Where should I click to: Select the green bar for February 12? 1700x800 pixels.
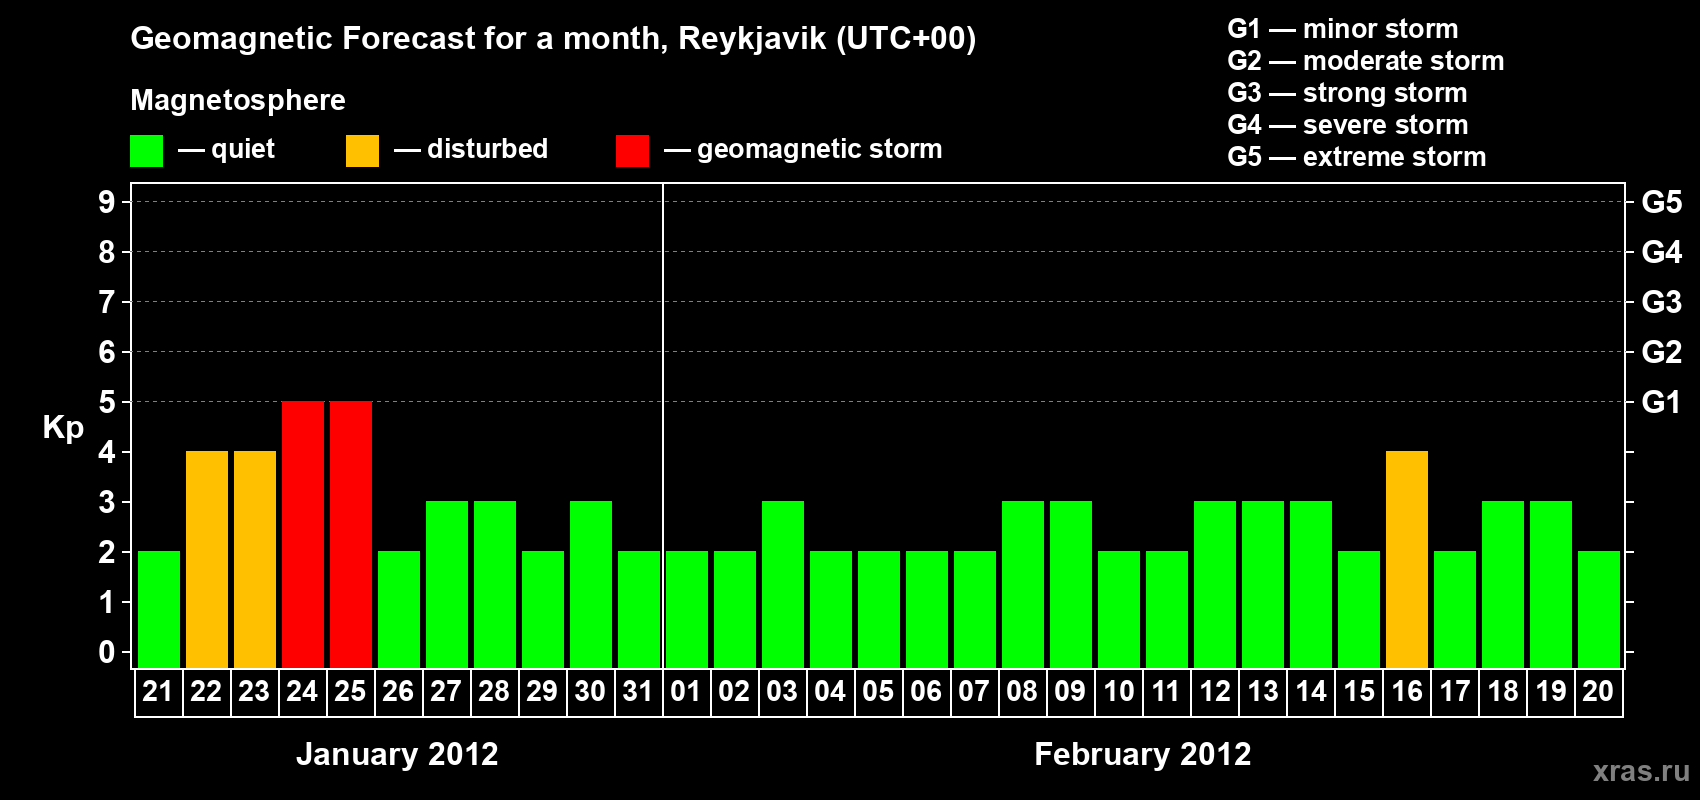[x=1215, y=584]
